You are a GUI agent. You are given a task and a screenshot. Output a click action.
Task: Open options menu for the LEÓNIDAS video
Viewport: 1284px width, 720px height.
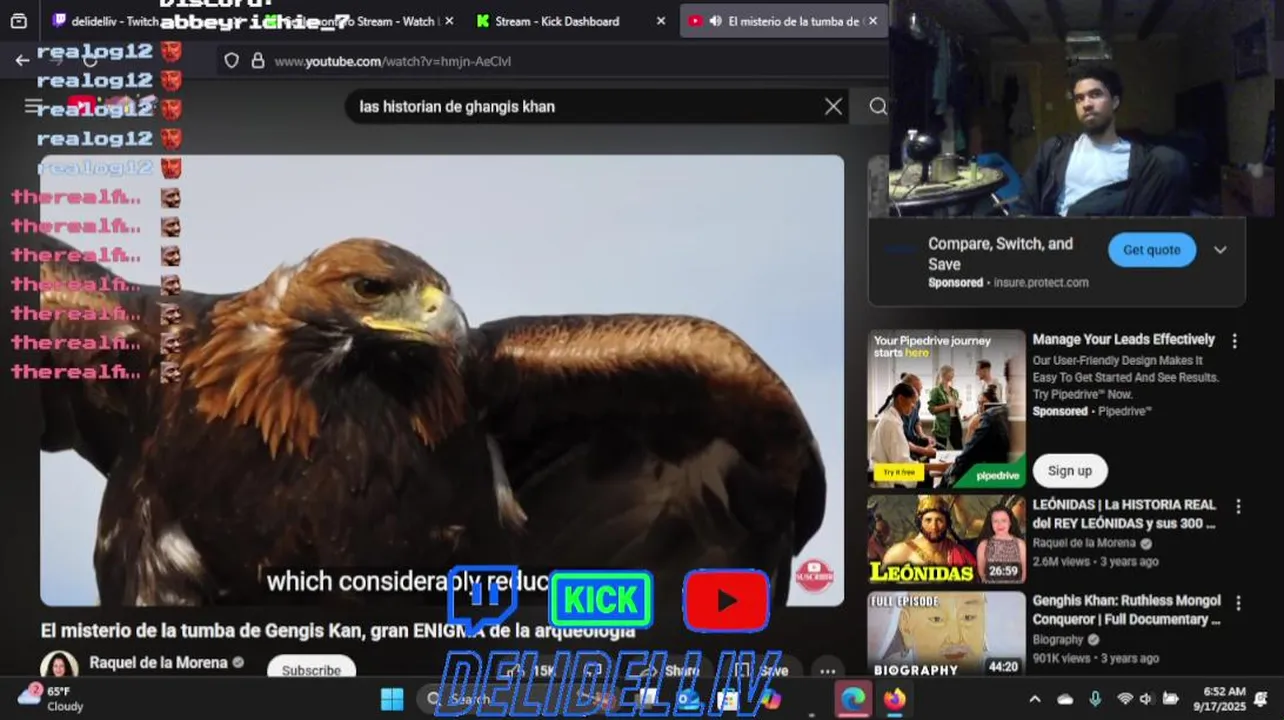coord(1238,507)
